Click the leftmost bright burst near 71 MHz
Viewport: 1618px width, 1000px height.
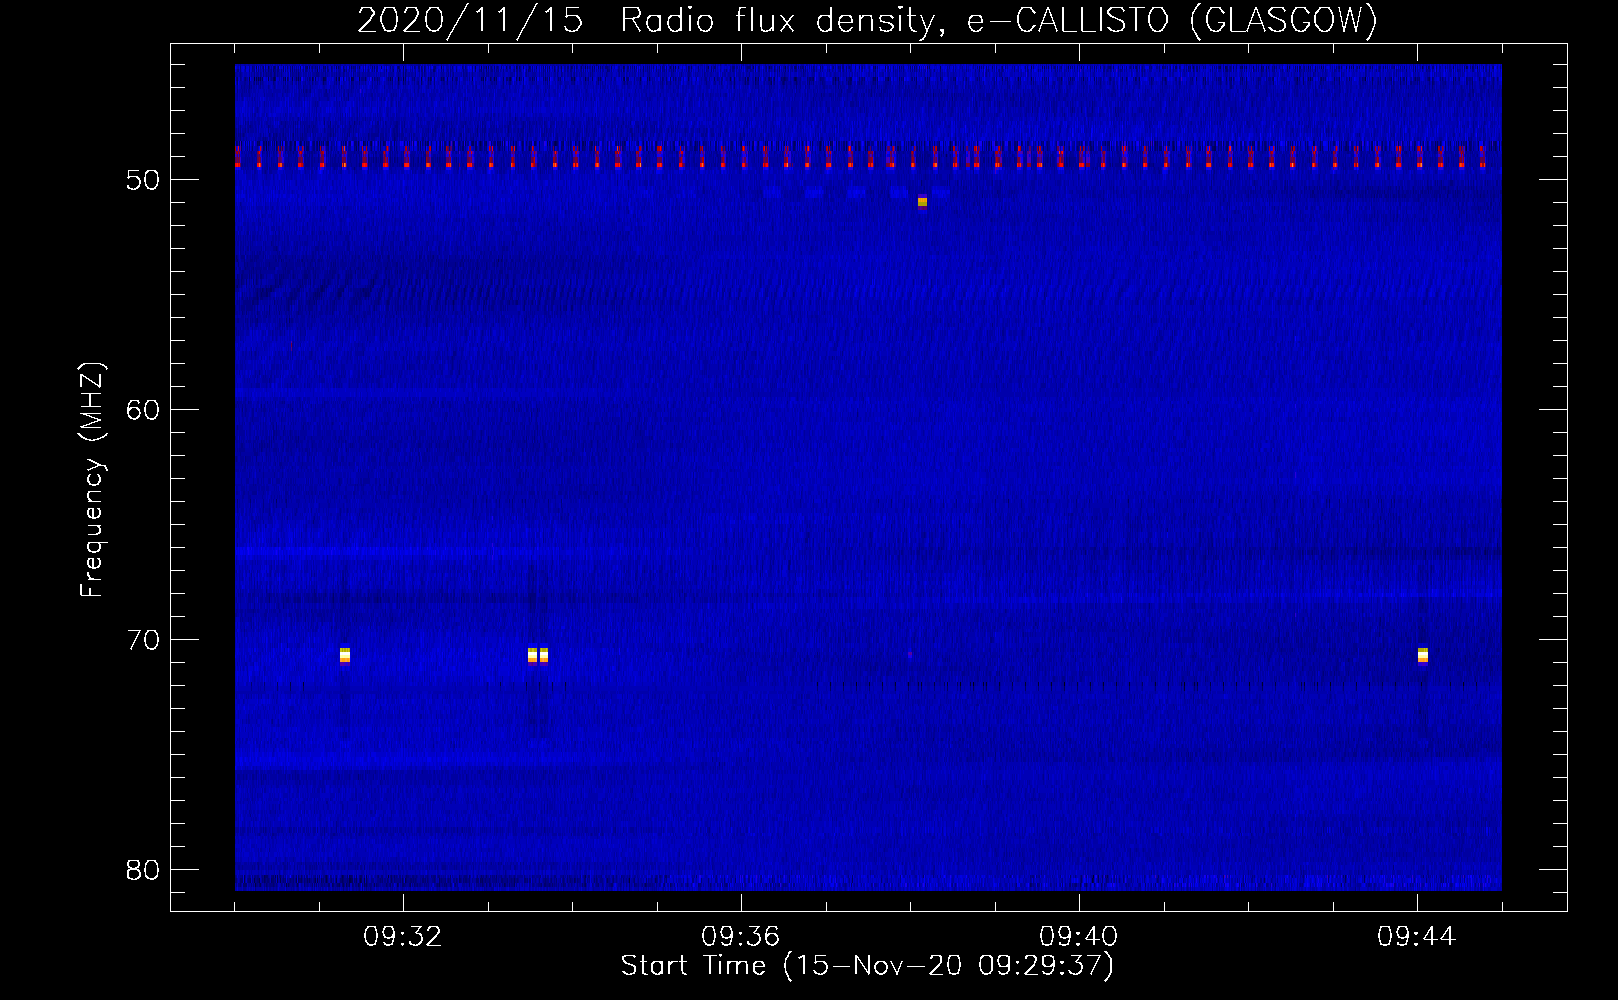pos(345,655)
